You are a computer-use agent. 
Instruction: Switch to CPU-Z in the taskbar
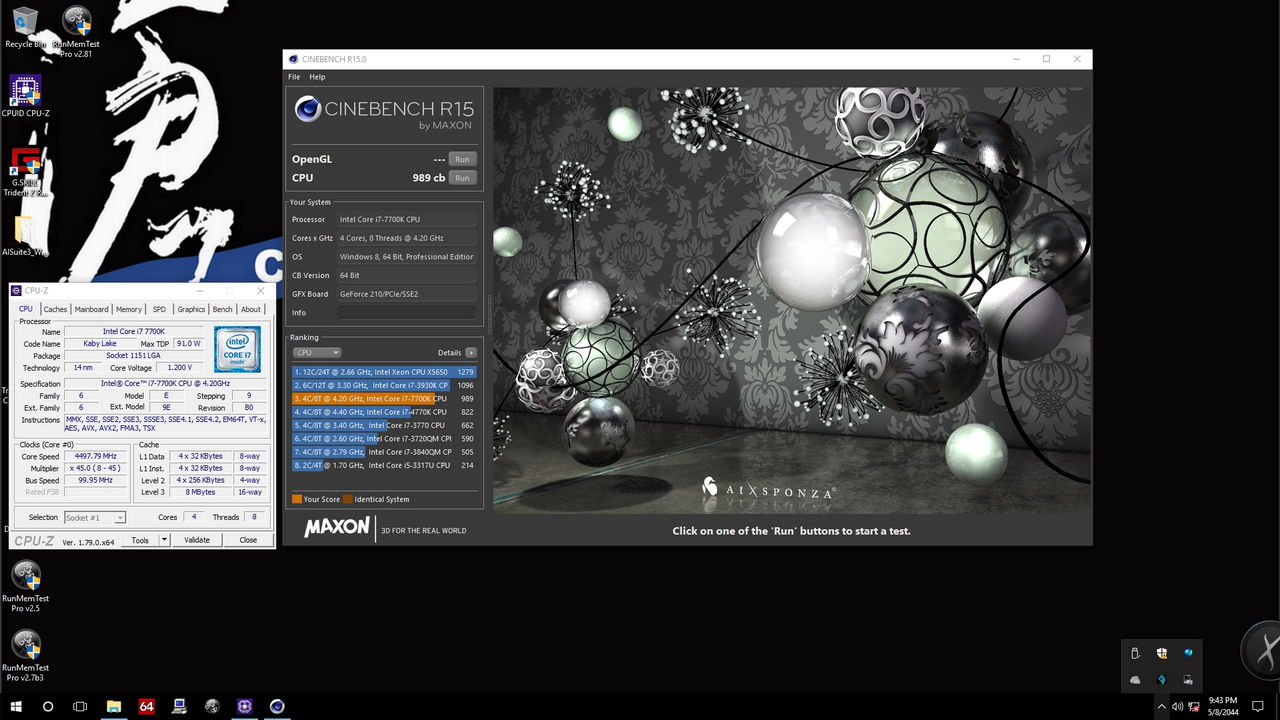(245, 706)
